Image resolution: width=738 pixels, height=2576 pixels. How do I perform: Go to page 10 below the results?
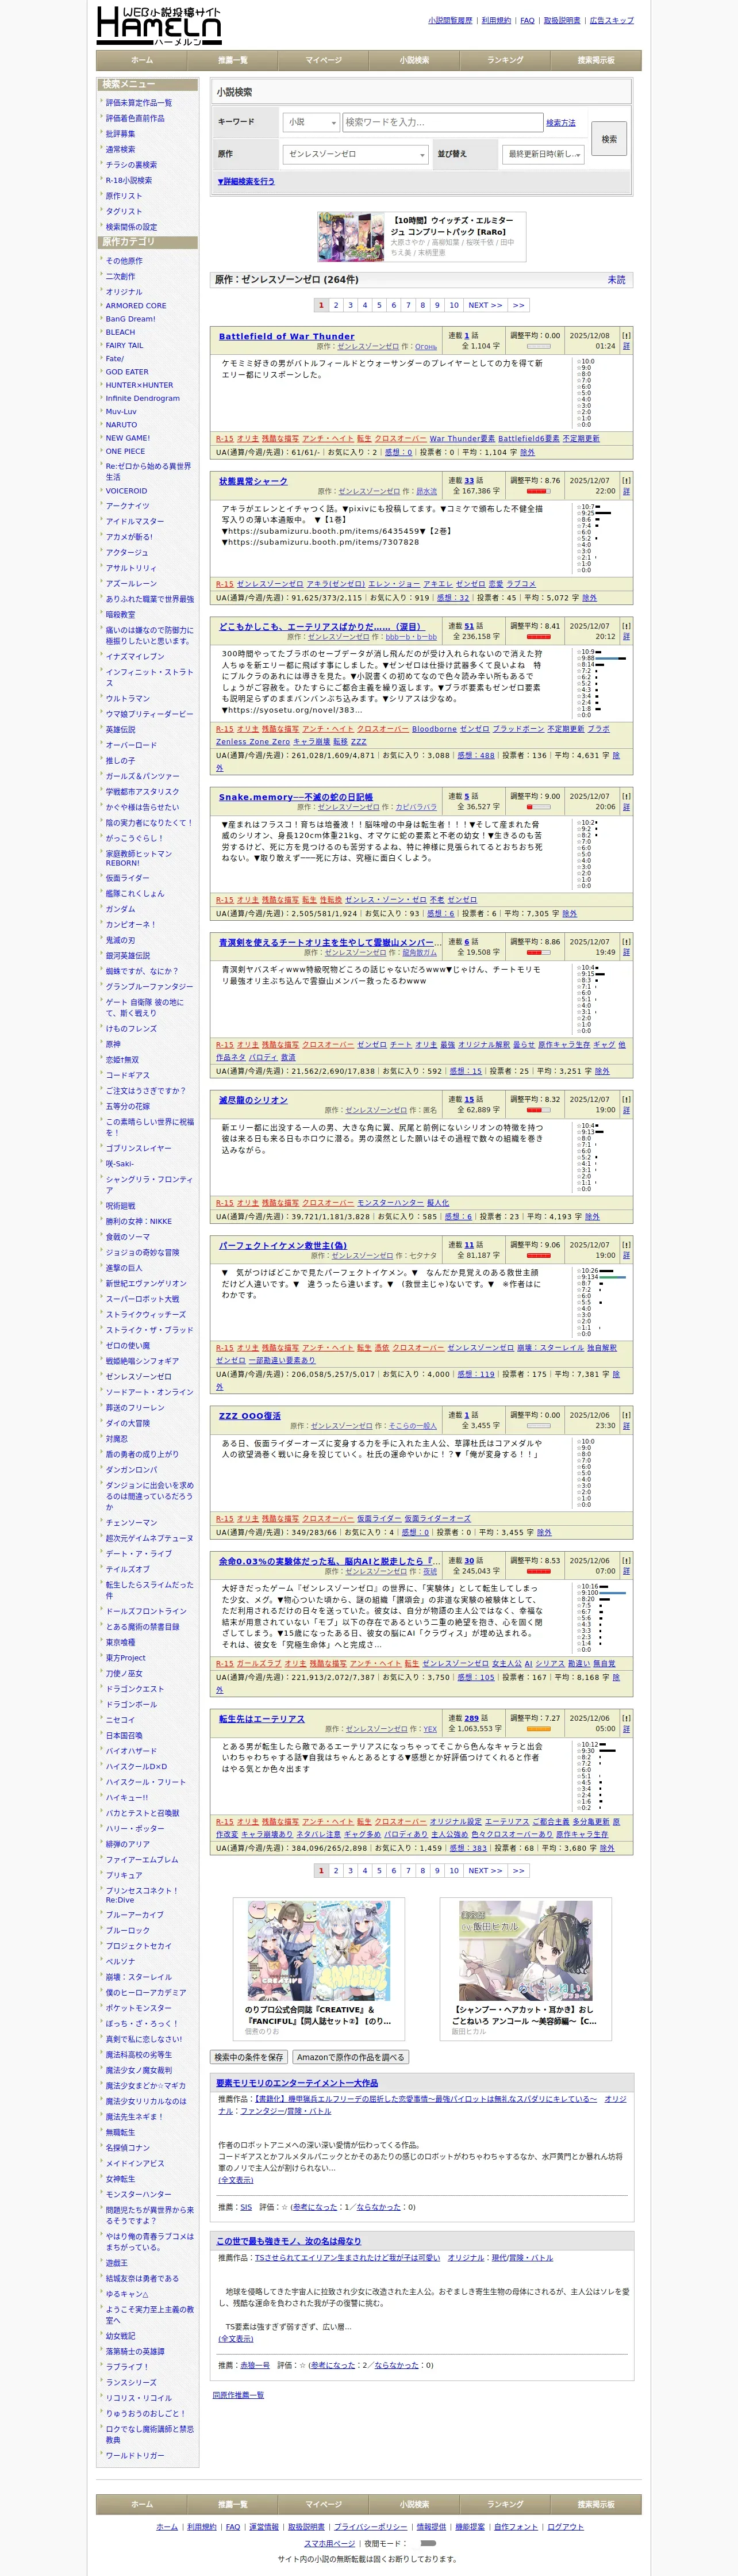coord(453,1870)
